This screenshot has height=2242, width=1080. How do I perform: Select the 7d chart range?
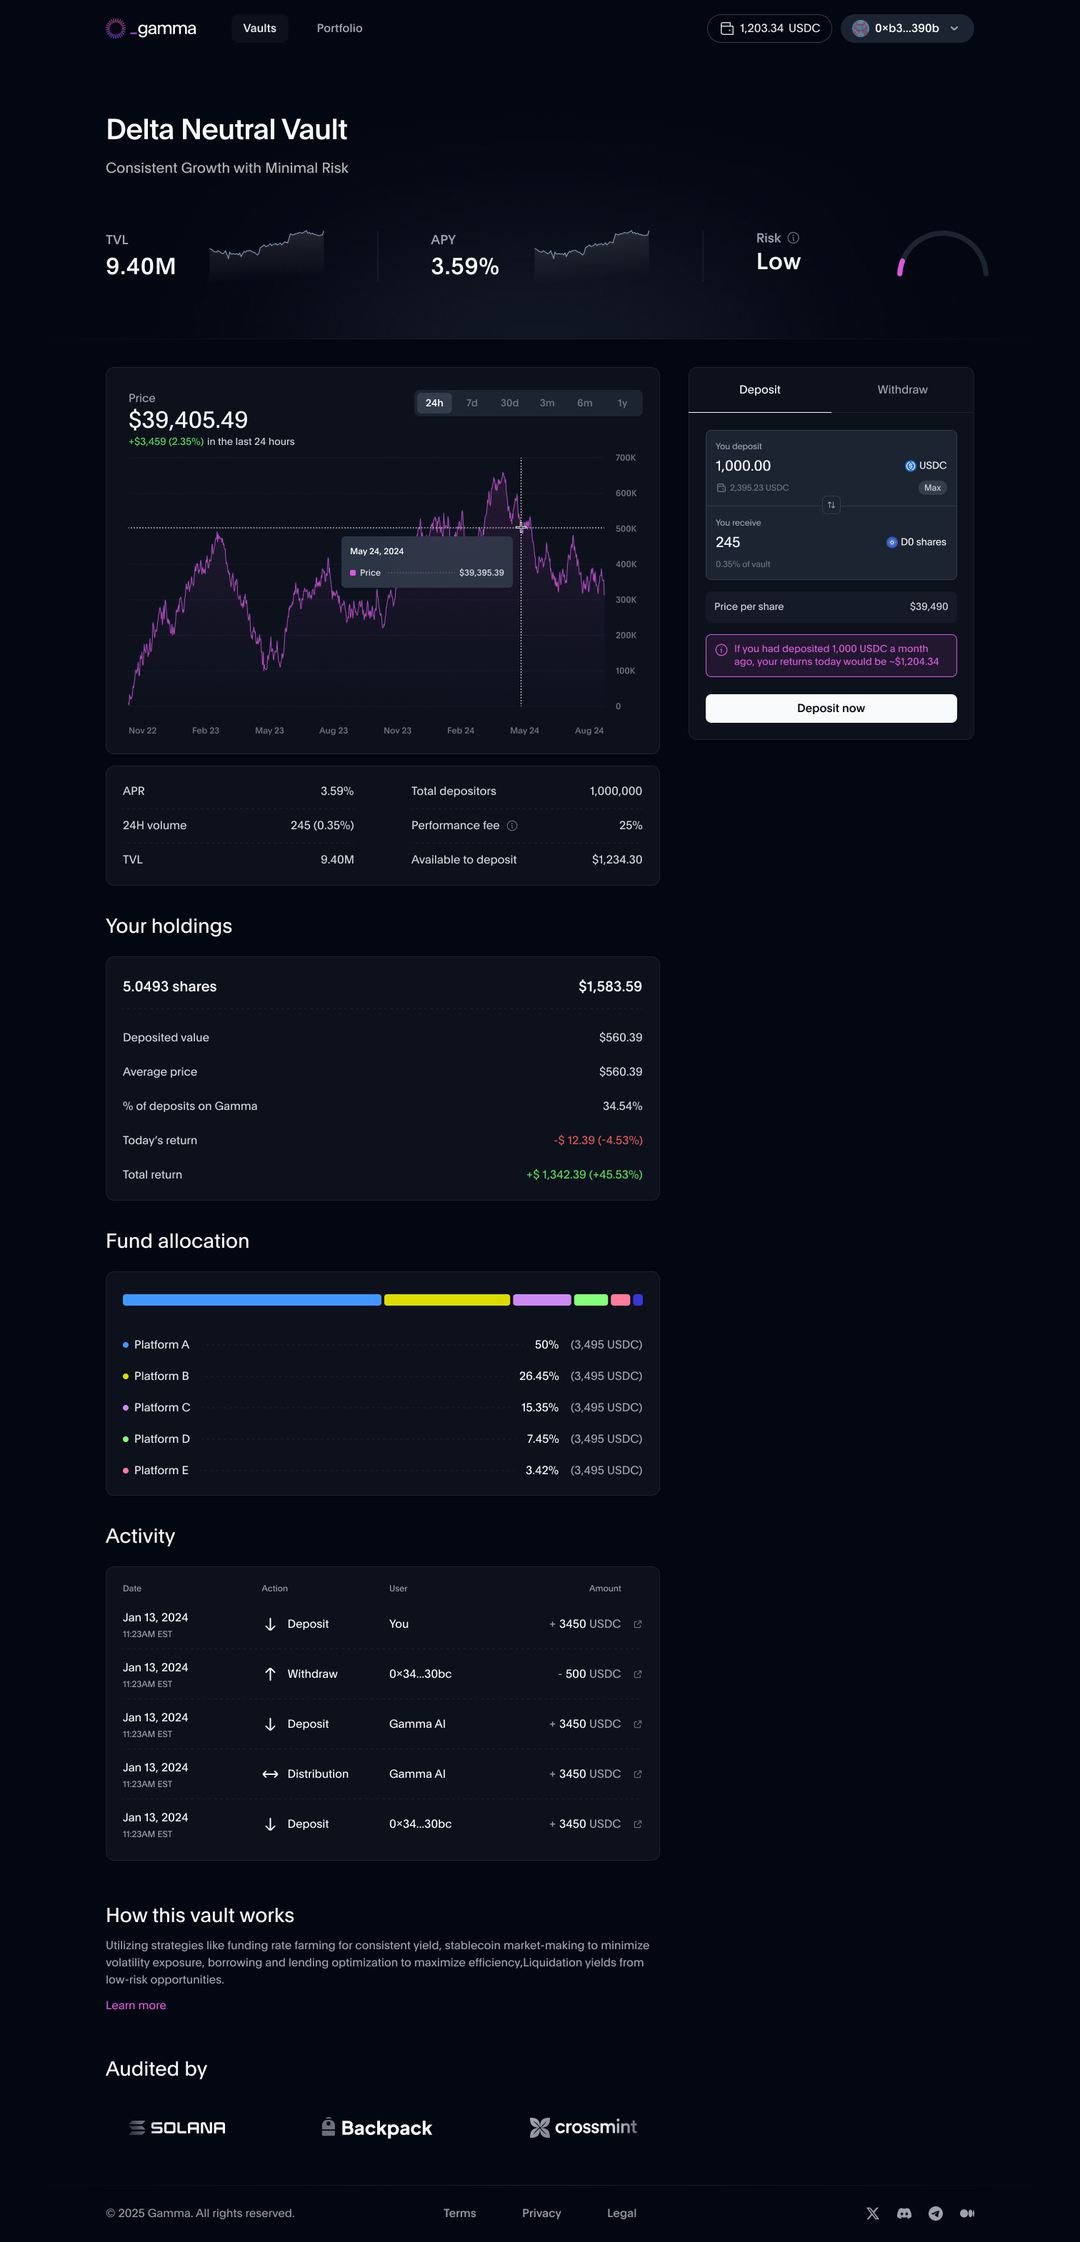(x=472, y=403)
